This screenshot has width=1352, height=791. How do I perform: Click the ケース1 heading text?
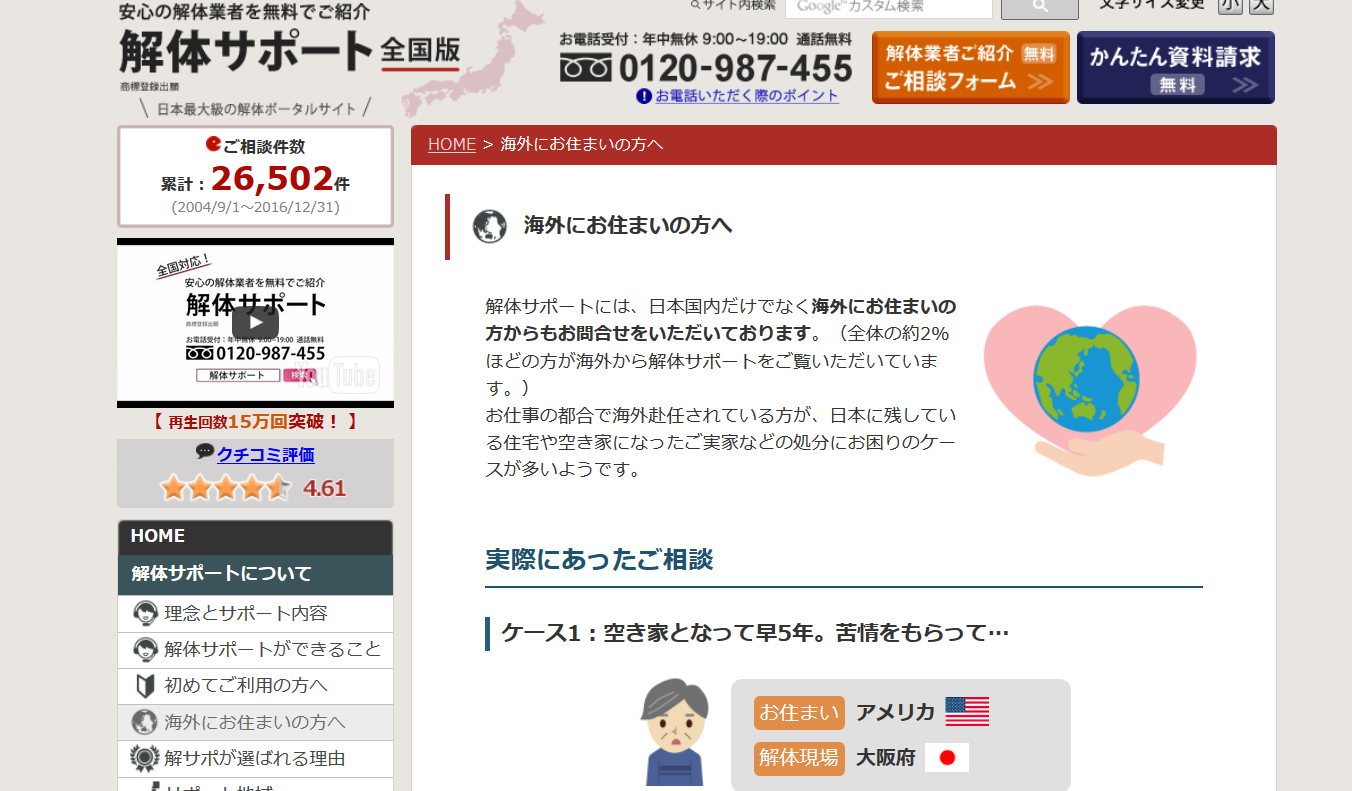755,633
